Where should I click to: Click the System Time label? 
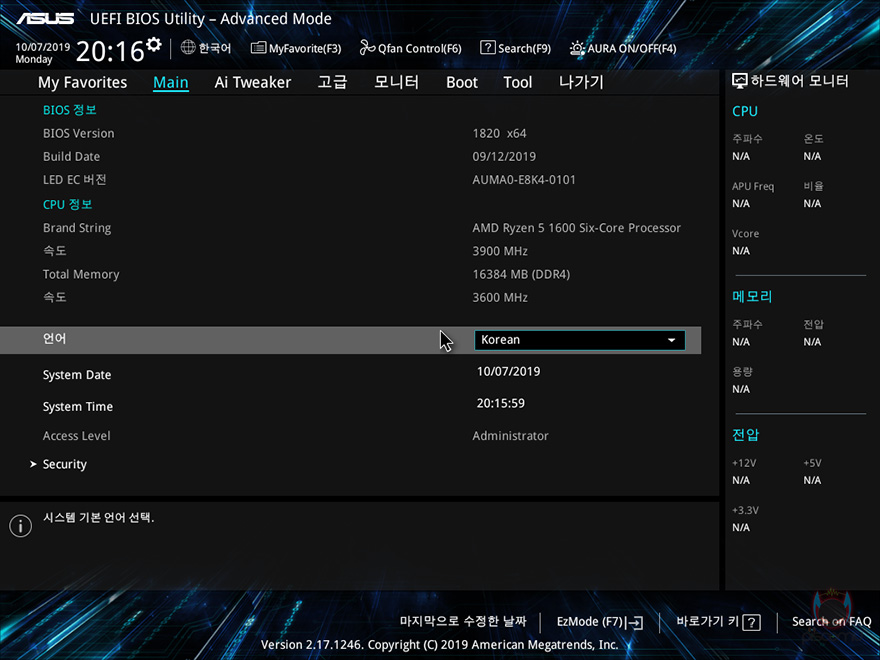tap(77, 407)
